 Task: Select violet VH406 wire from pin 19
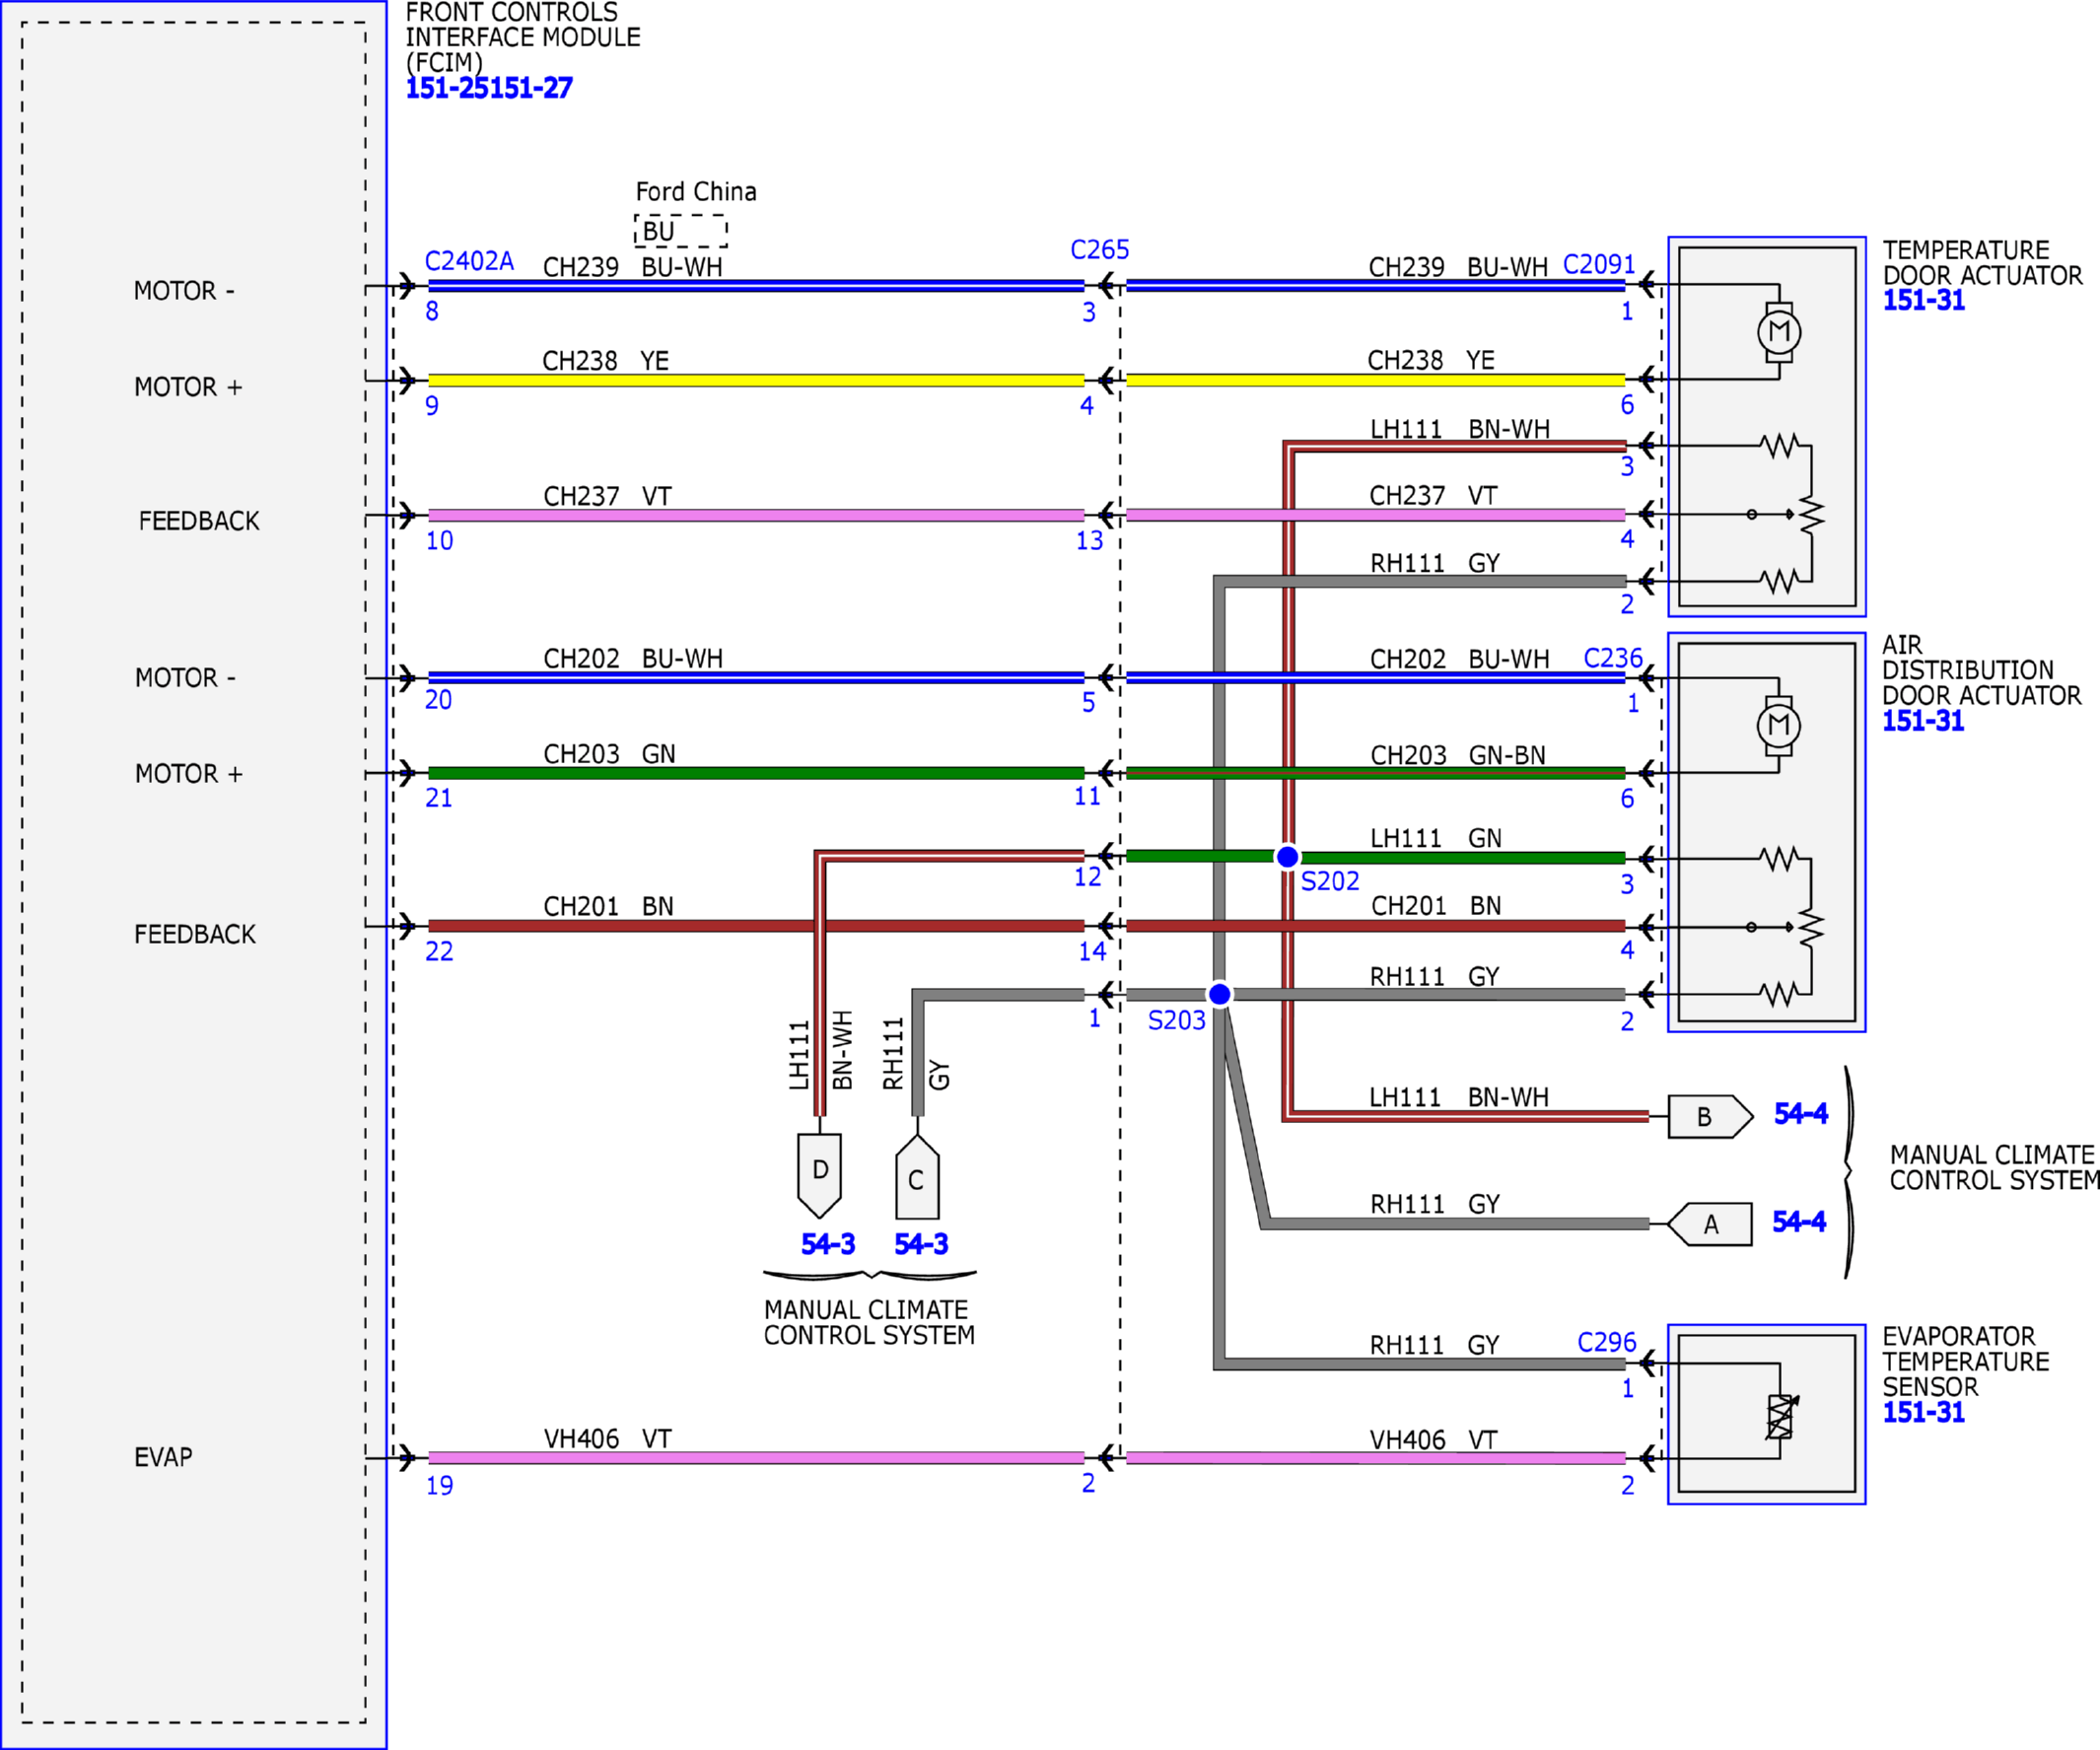pos(756,1458)
